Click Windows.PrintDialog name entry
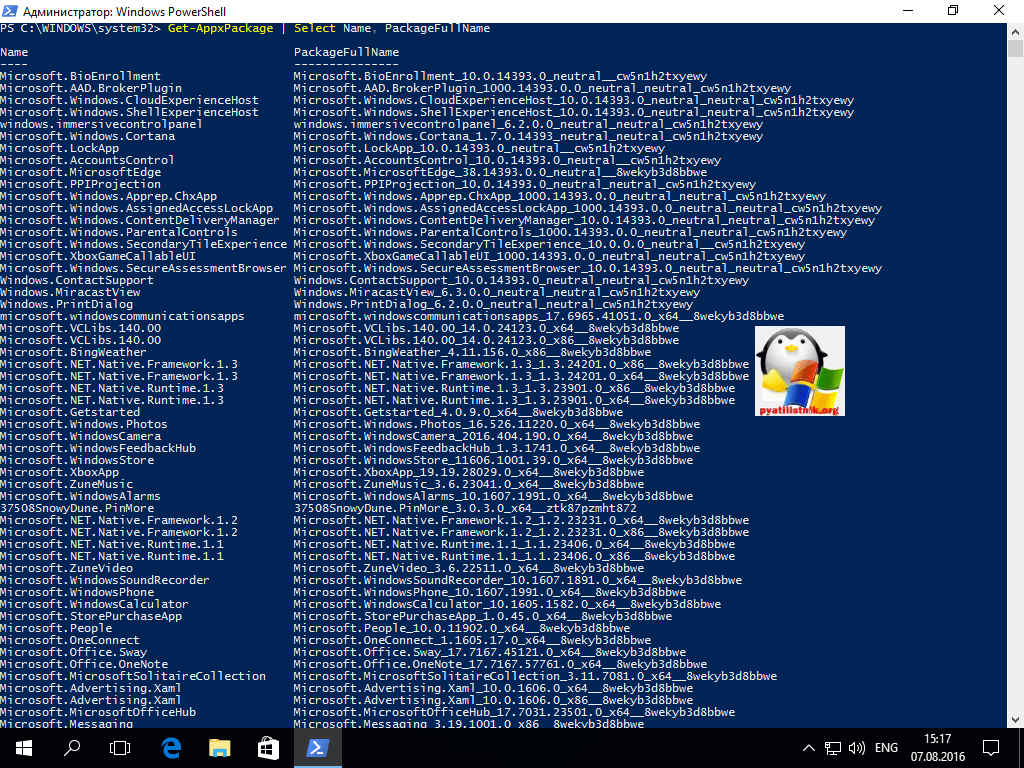1024x768 pixels. click(x=67, y=304)
